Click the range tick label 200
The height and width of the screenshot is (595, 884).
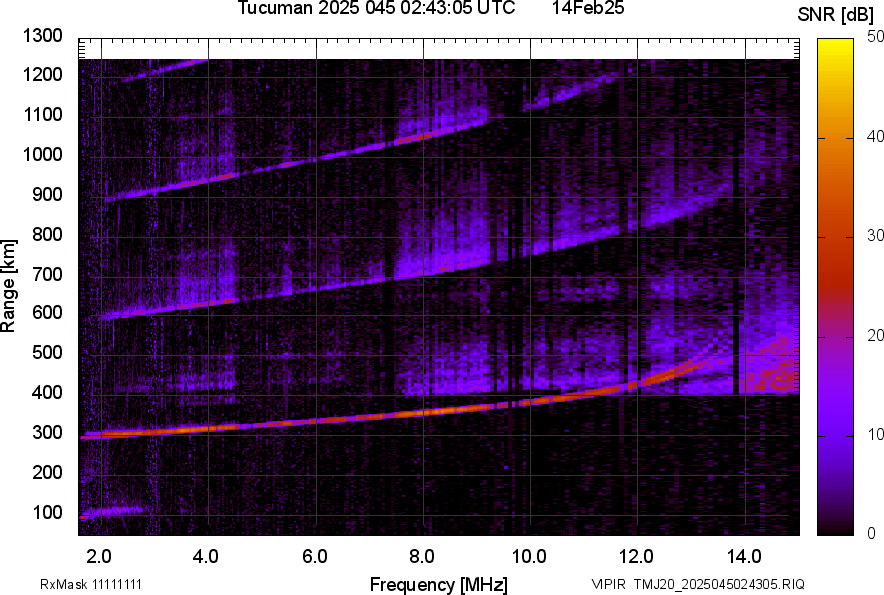click(x=47, y=472)
